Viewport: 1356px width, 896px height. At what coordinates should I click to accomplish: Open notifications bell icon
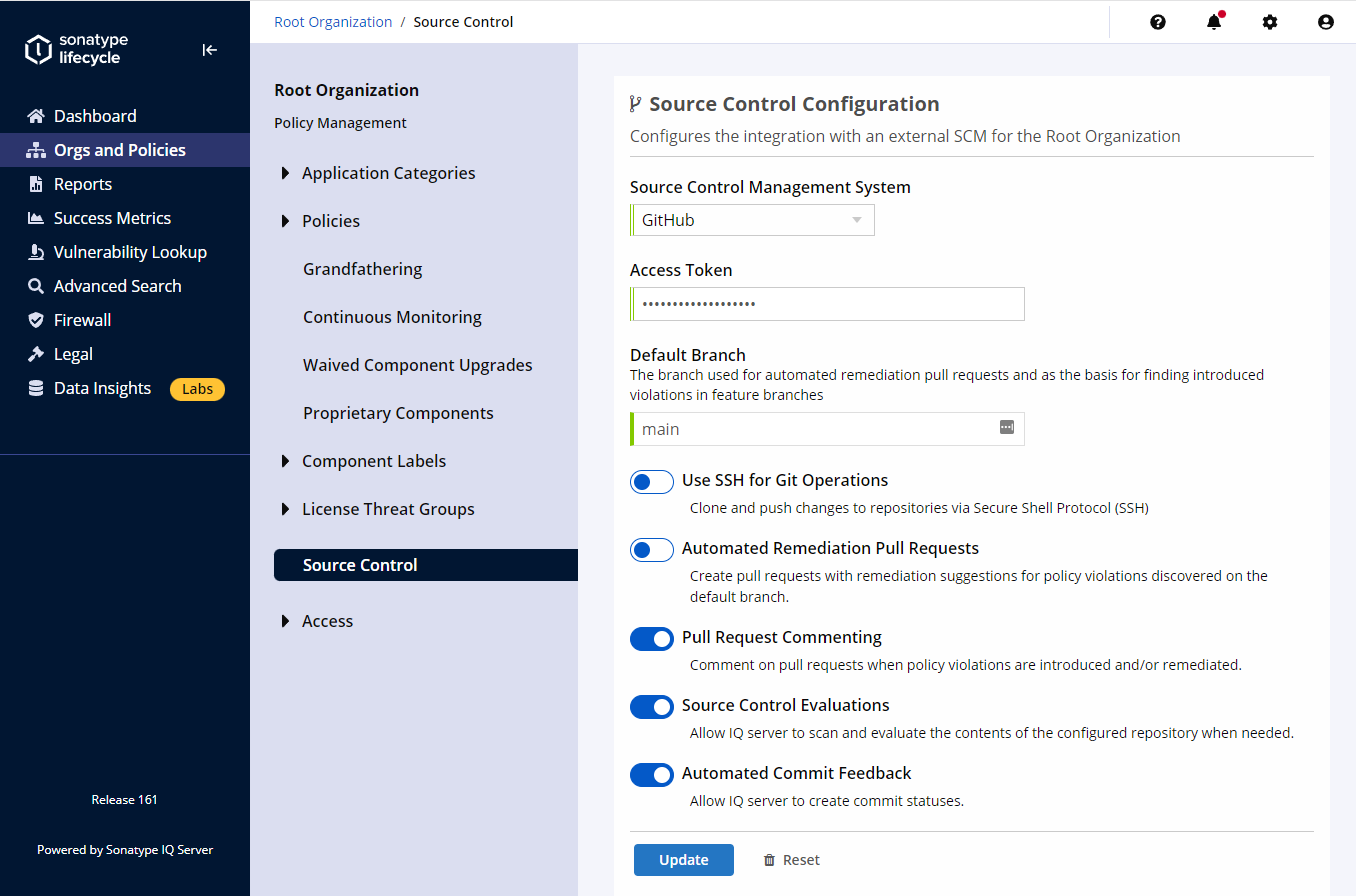1214,21
